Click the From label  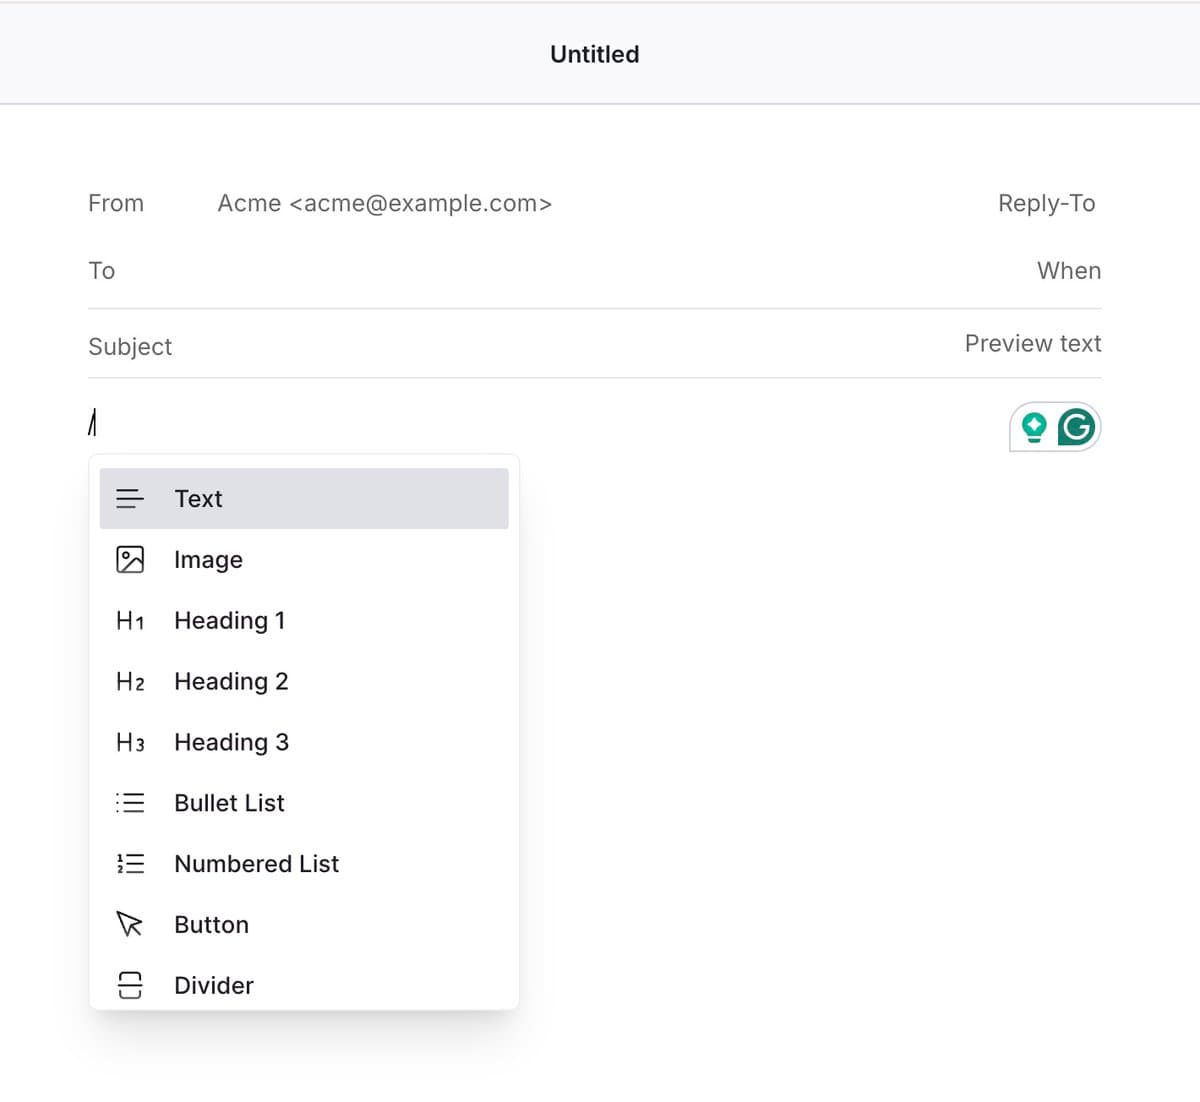click(116, 203)
